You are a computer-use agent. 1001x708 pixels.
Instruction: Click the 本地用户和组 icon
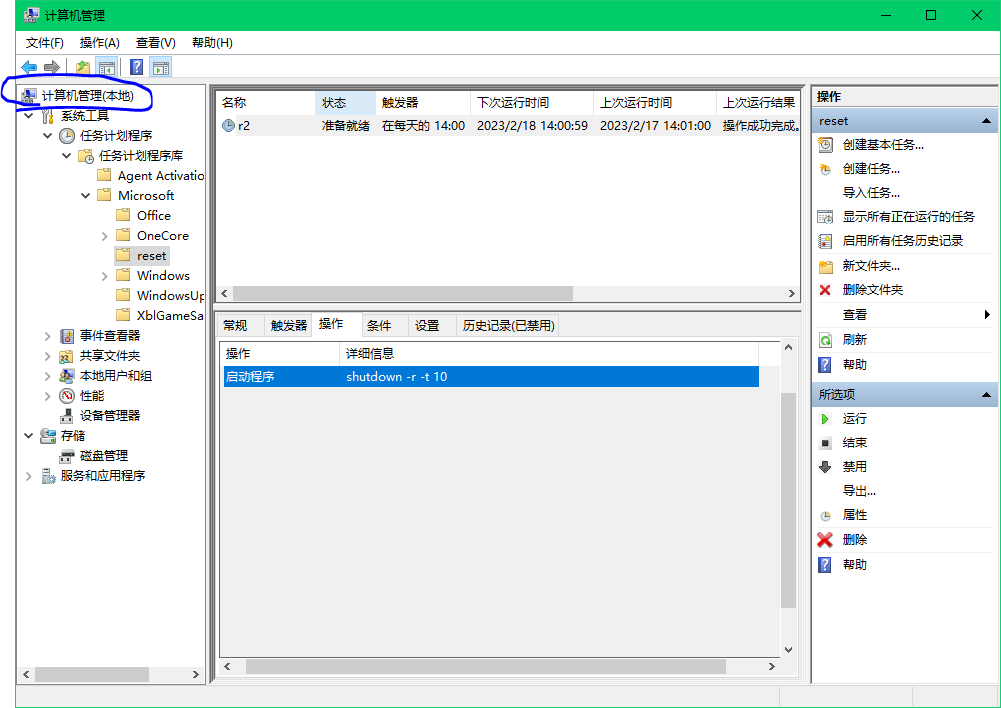pyautogui.click(x=66, y=376)
